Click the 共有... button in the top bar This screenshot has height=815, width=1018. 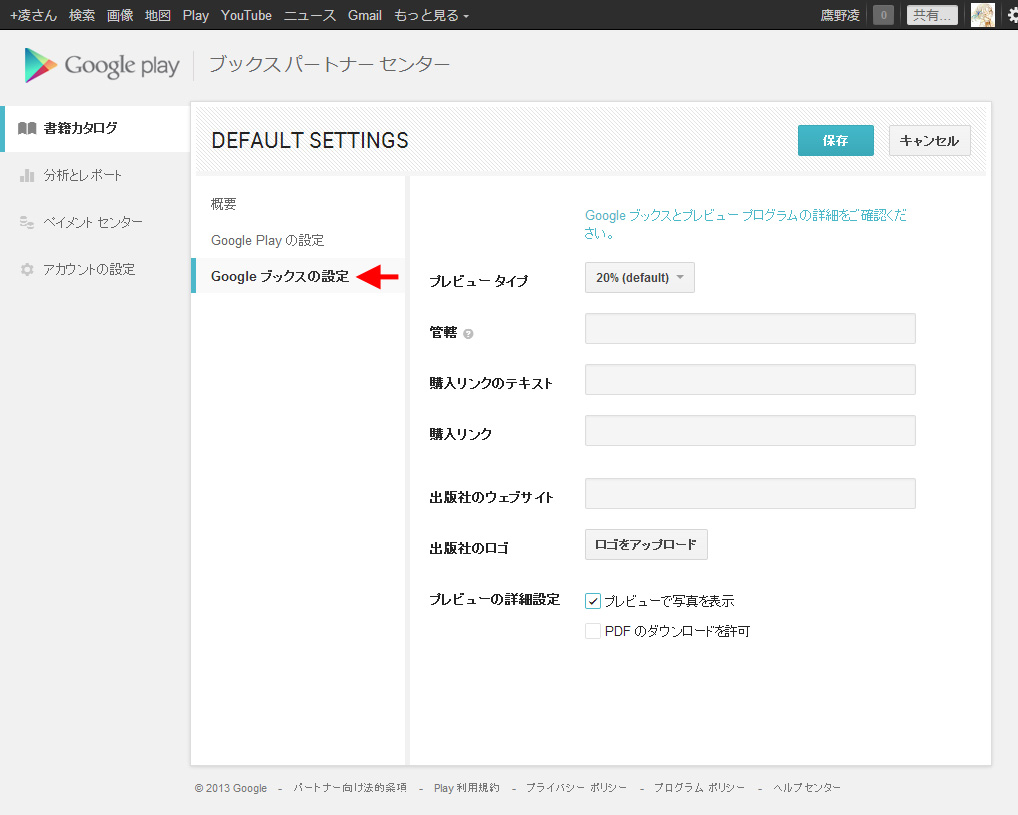tap(932, 15)
